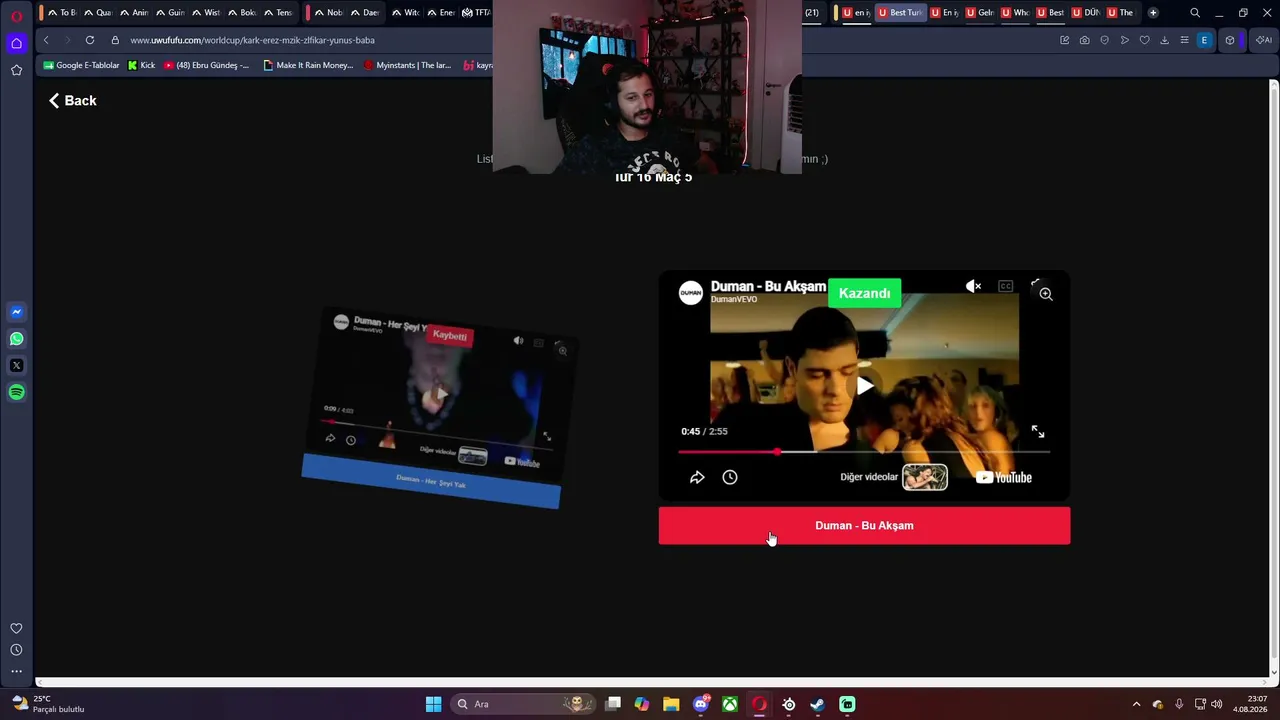Open the send arrow (My Flow) icon

click(1125, 40)
